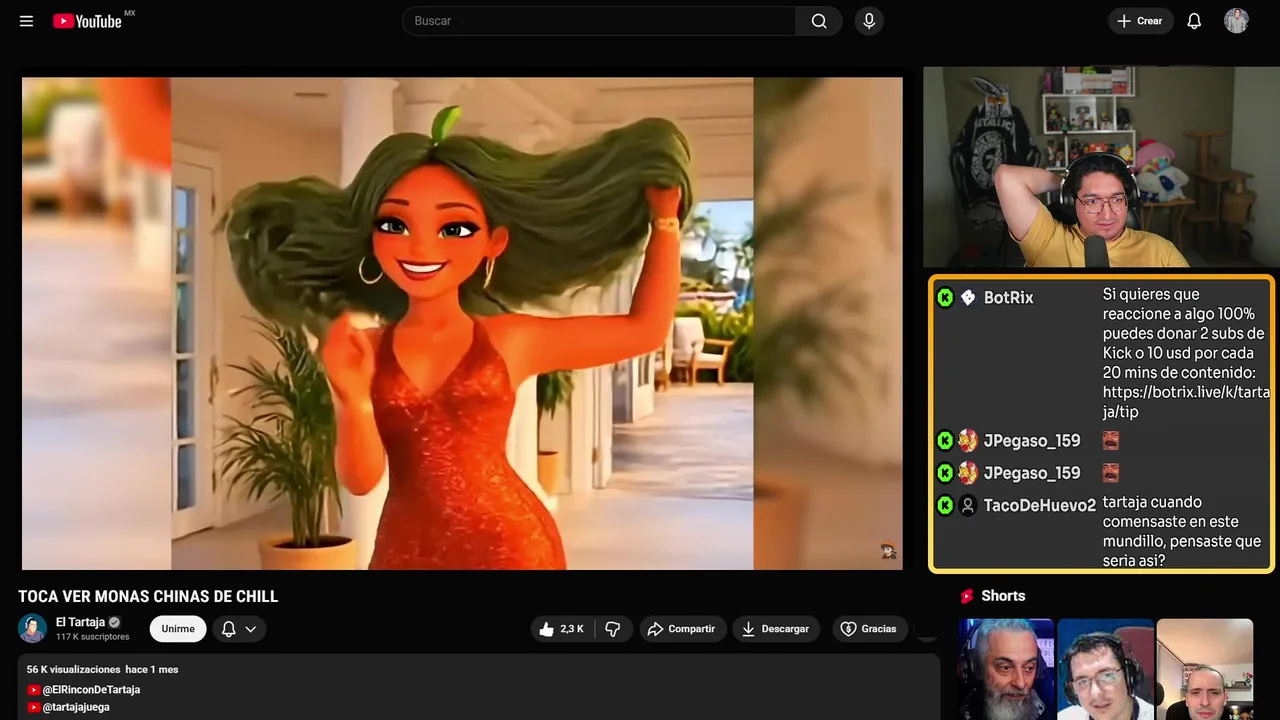This screenshot has height=720, width=1280.
Task: Click the TacoDeHuevo2 avatar icon
Action: coord(967,506)
